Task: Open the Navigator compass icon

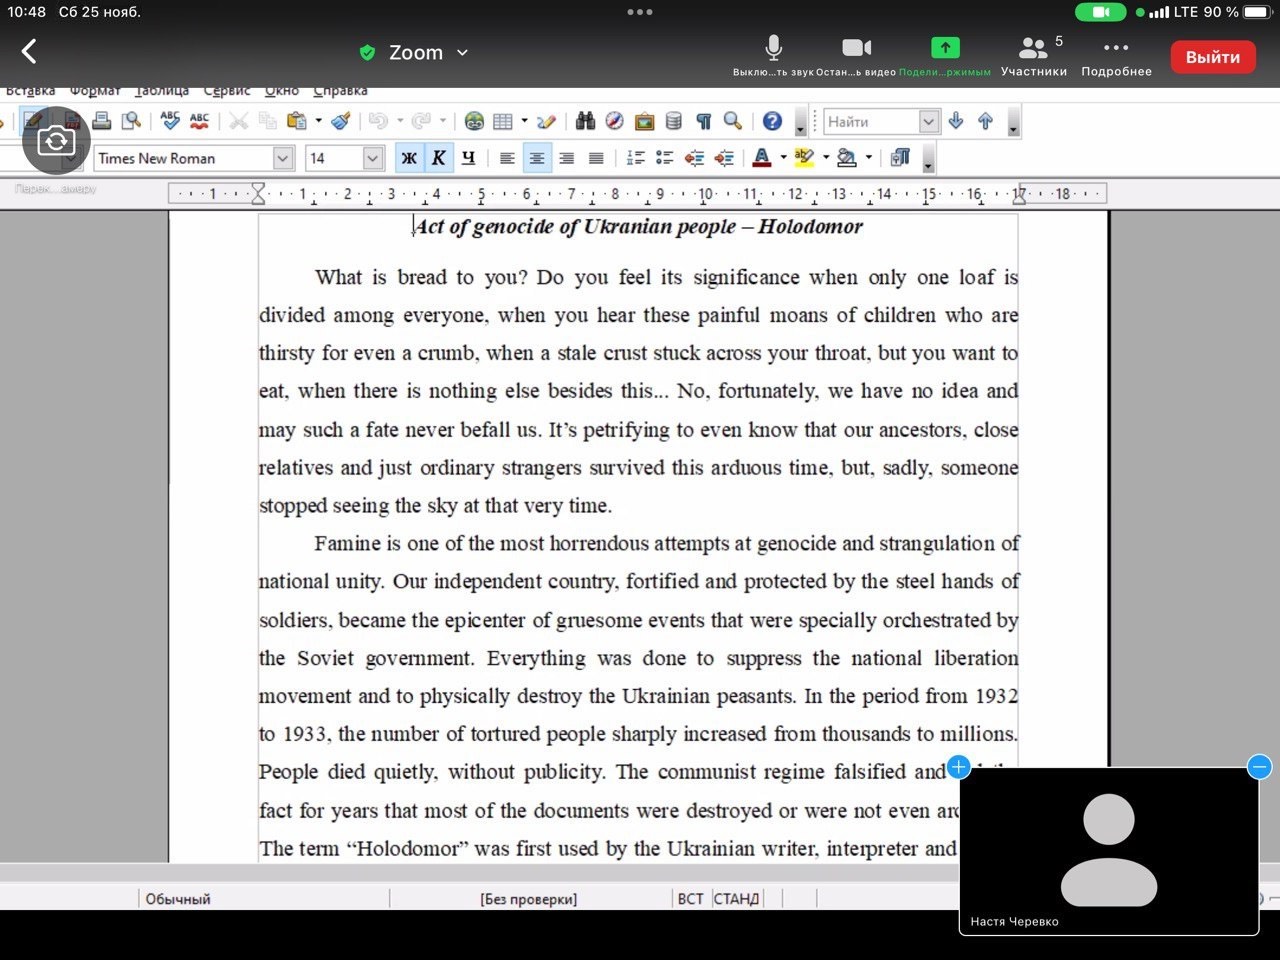Action: [x=615, y=121]
